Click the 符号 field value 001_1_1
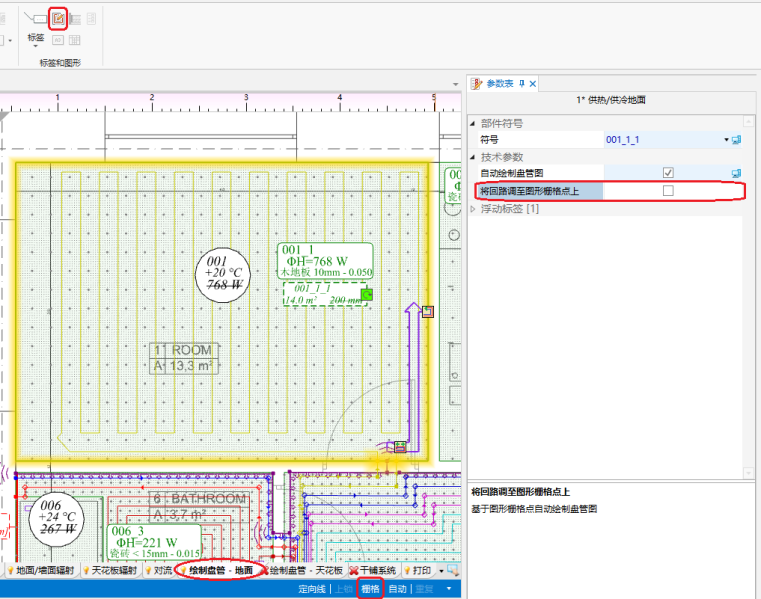This screenshot has width=761, height=599. coord(623,140)
